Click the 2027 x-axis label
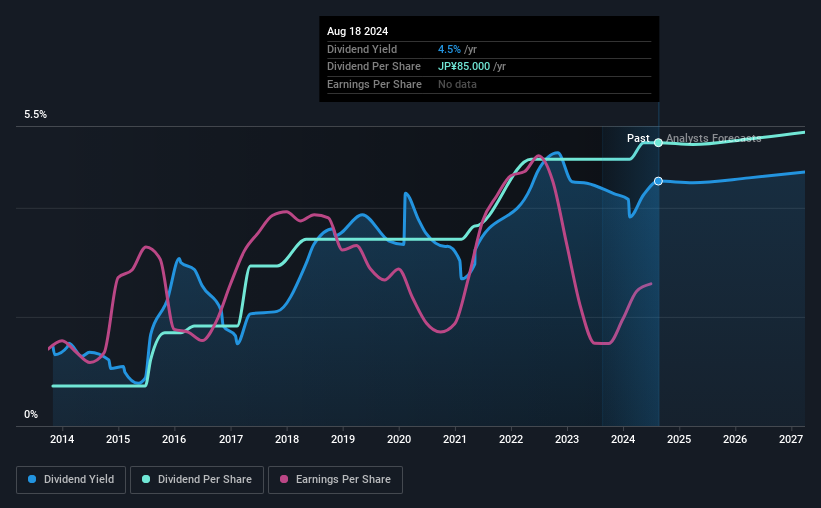The height and width of the screenshot is (508, 821). (791, 439)
